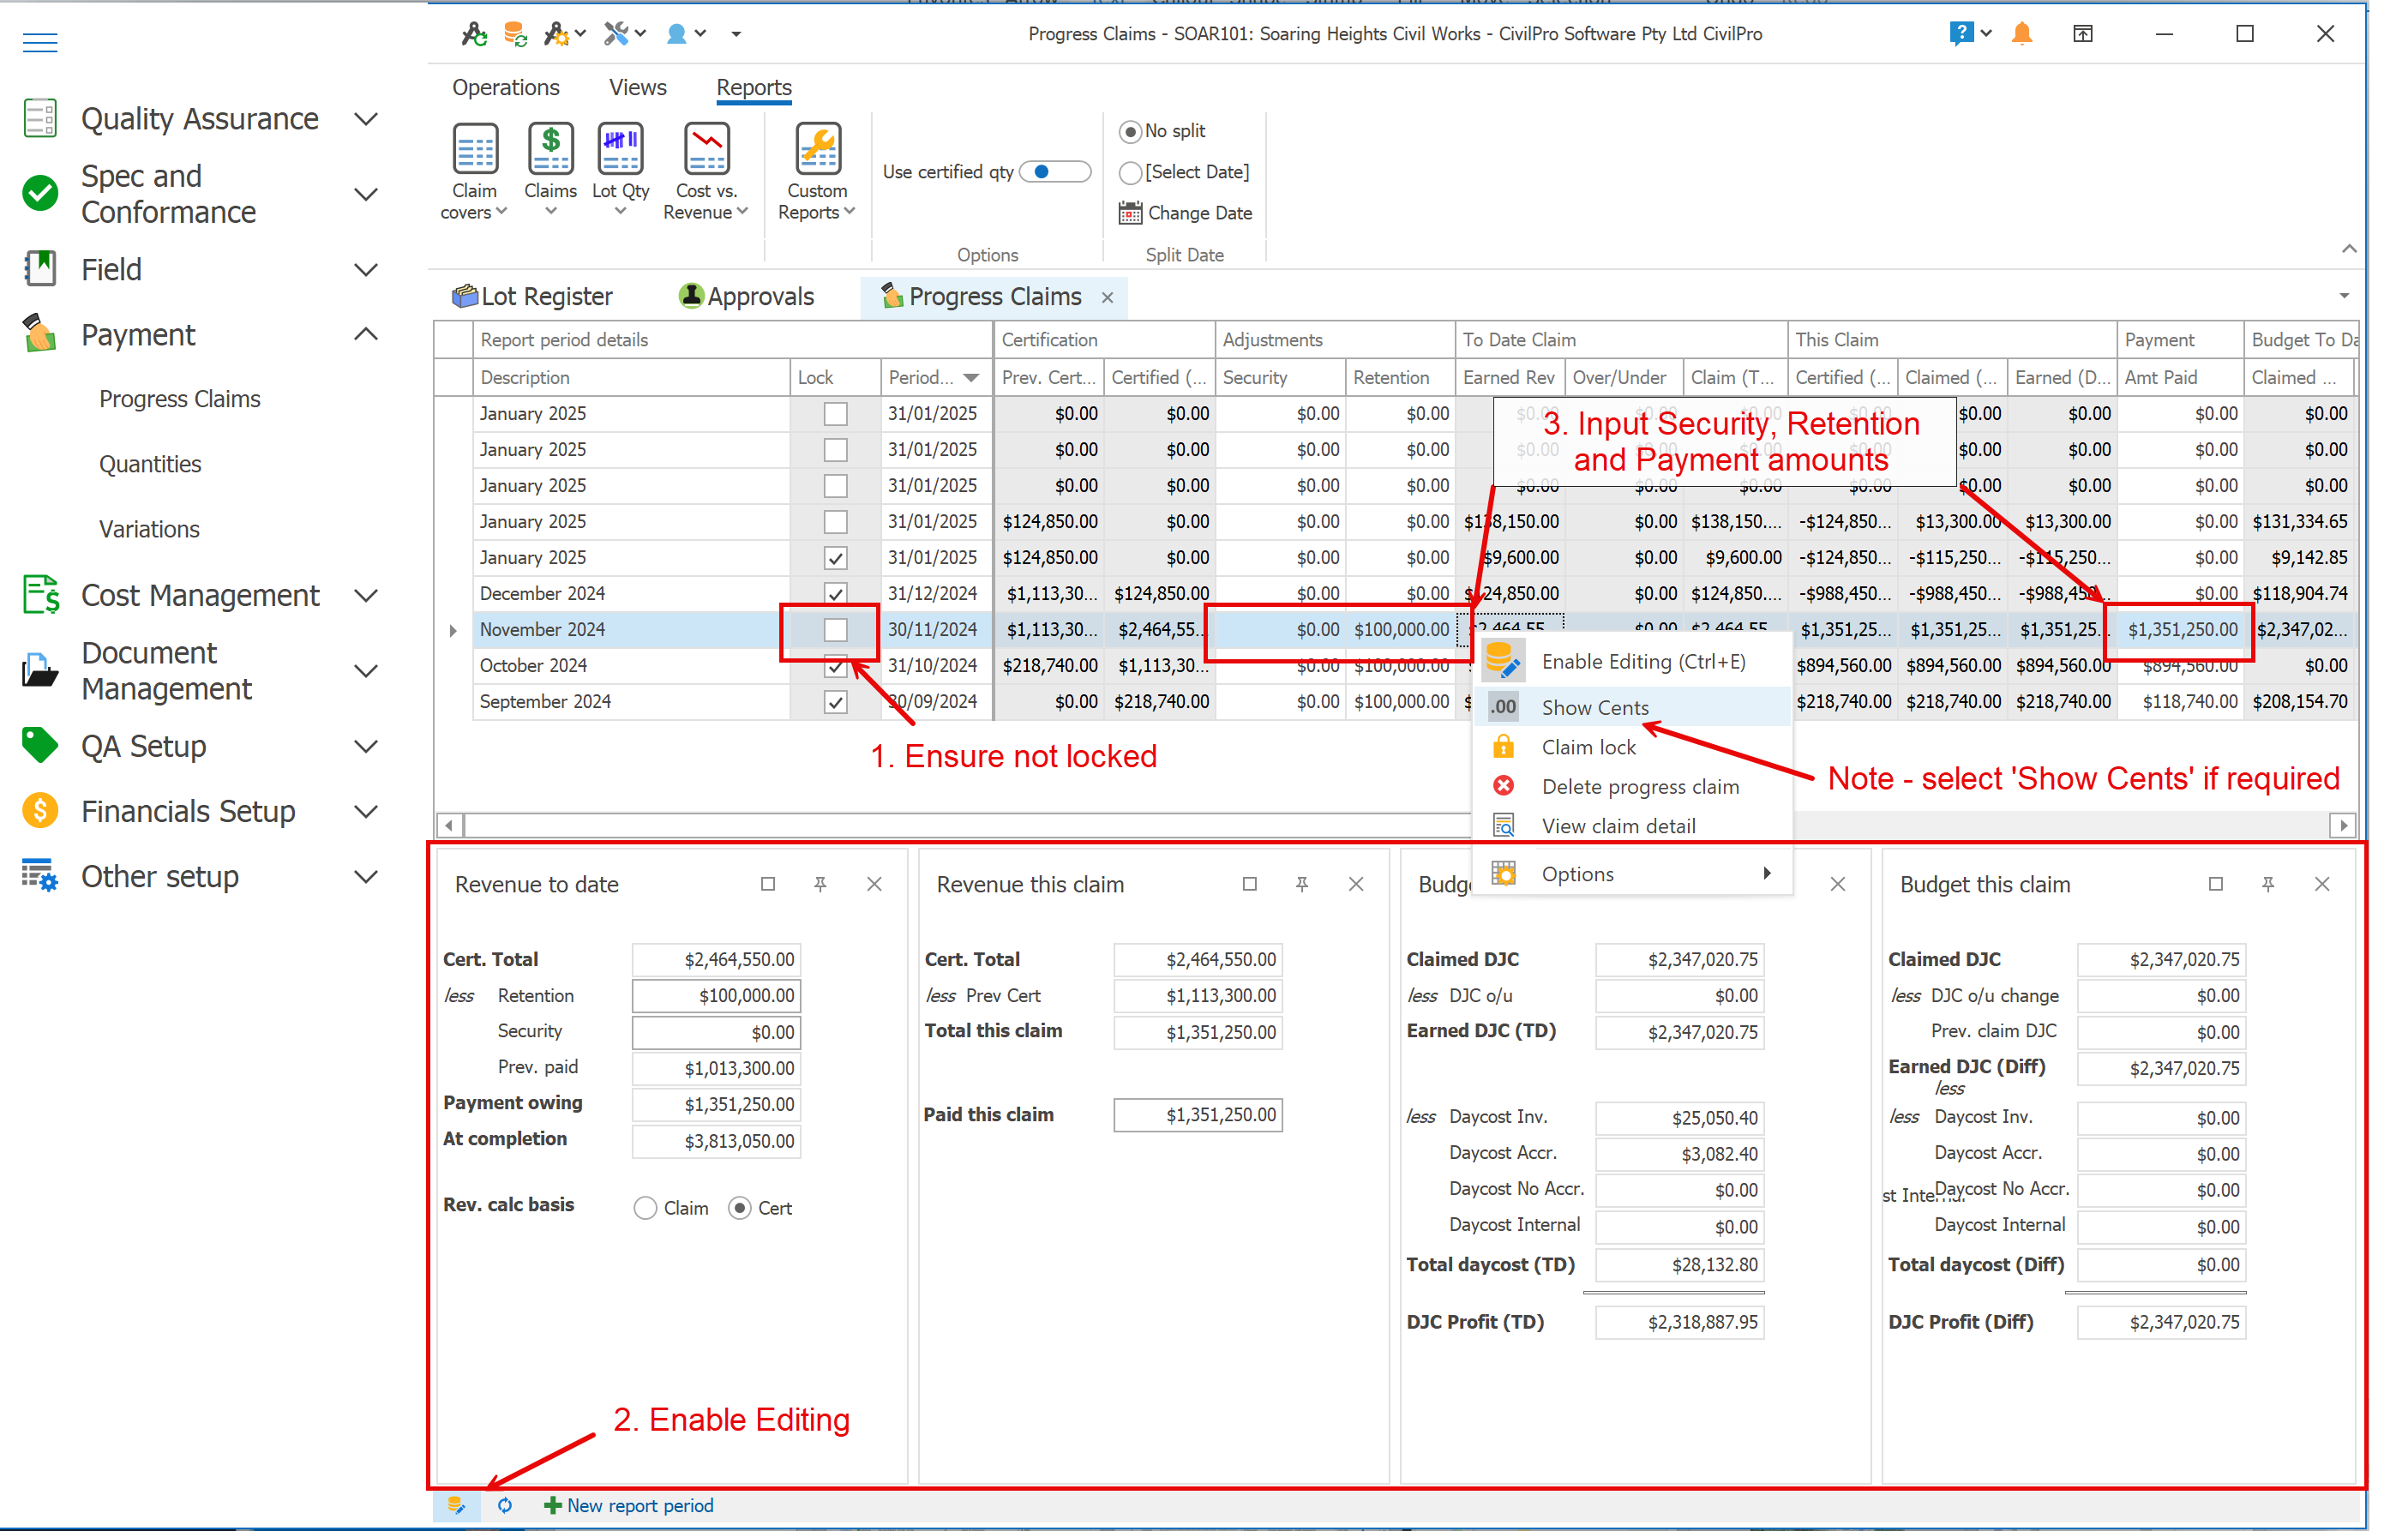Open the Lot Qty report
Viewport: 2408px width, 1531px height.
(x=620, y=171)
